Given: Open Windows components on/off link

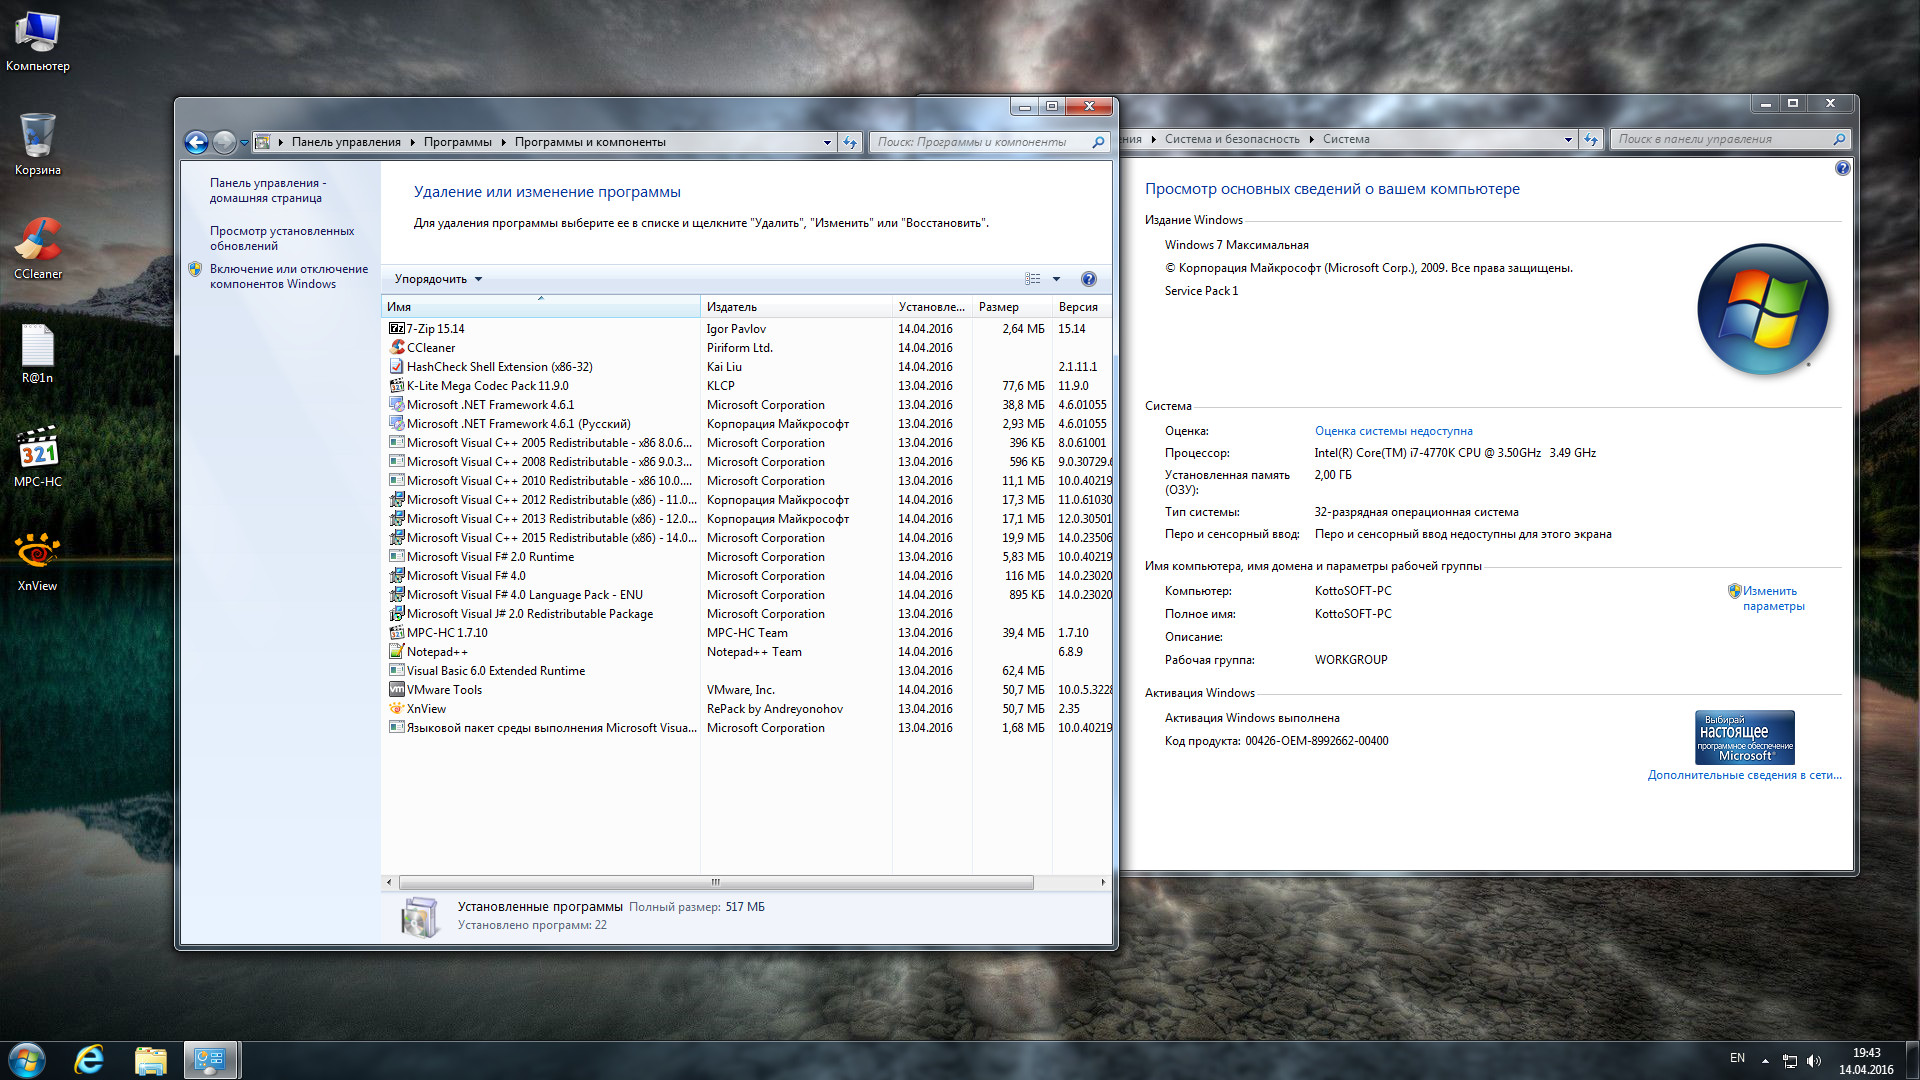Looking at the screenshot, I should point(288,276).
